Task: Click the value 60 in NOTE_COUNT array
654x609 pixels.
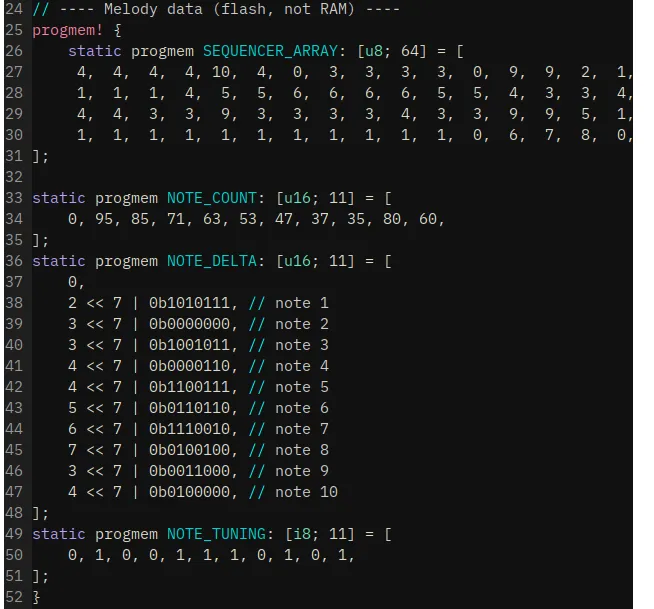Action: click(428, 219)
